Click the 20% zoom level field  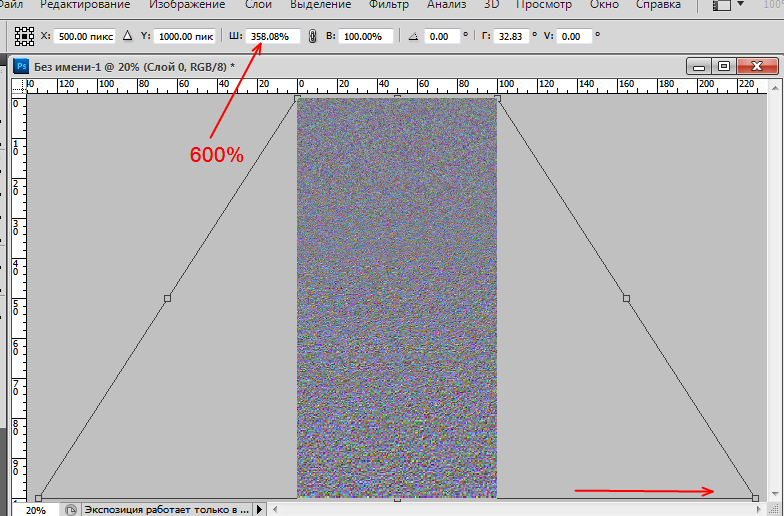pyautogui.click(x=36, y=510)
